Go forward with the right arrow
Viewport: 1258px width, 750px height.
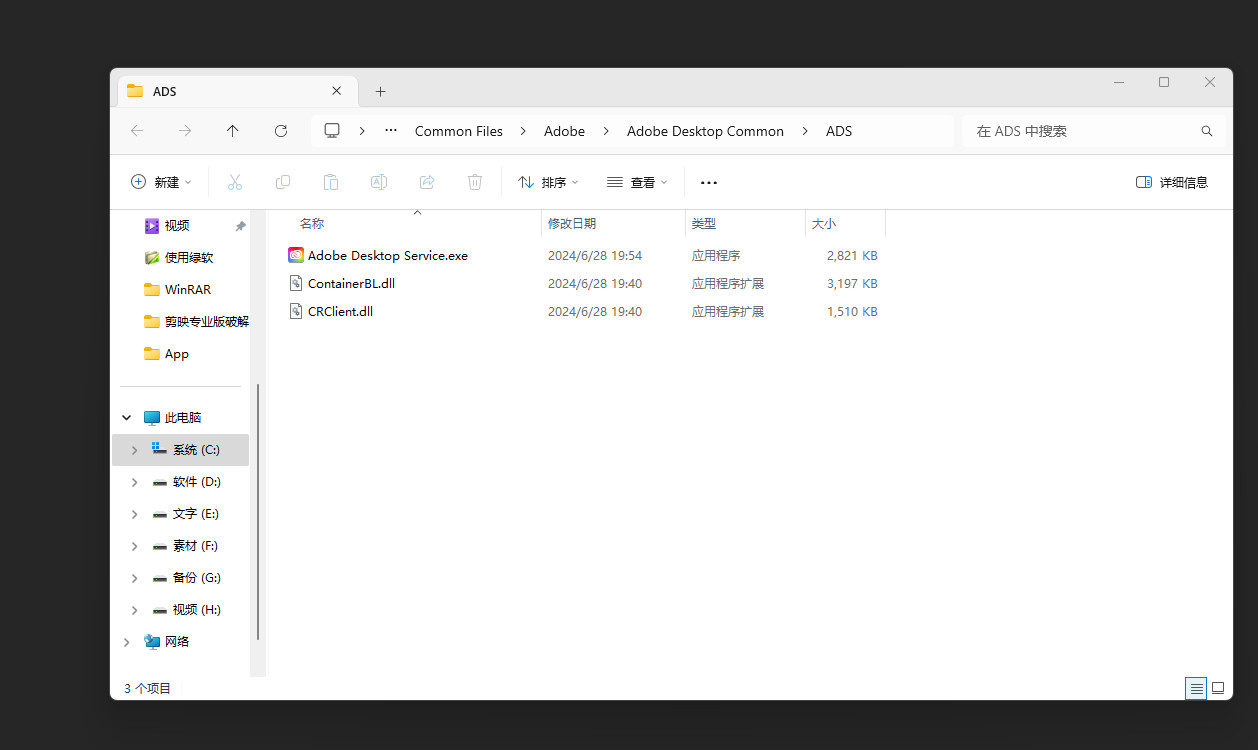click(185, 131)
